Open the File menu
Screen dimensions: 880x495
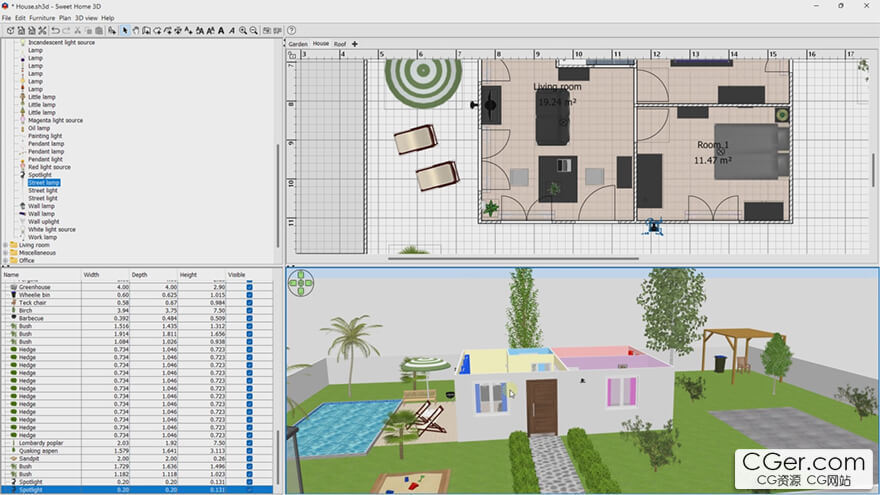coord(6,18)
